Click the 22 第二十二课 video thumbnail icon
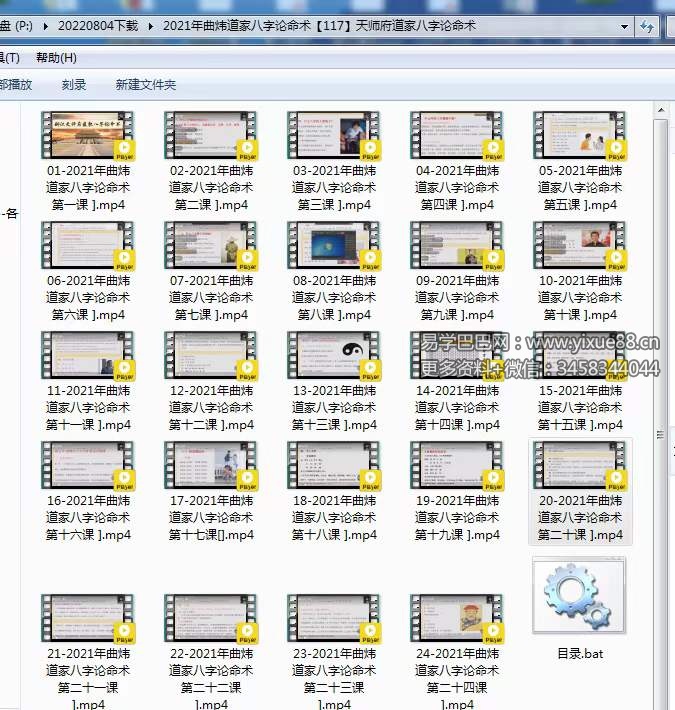 211,619
